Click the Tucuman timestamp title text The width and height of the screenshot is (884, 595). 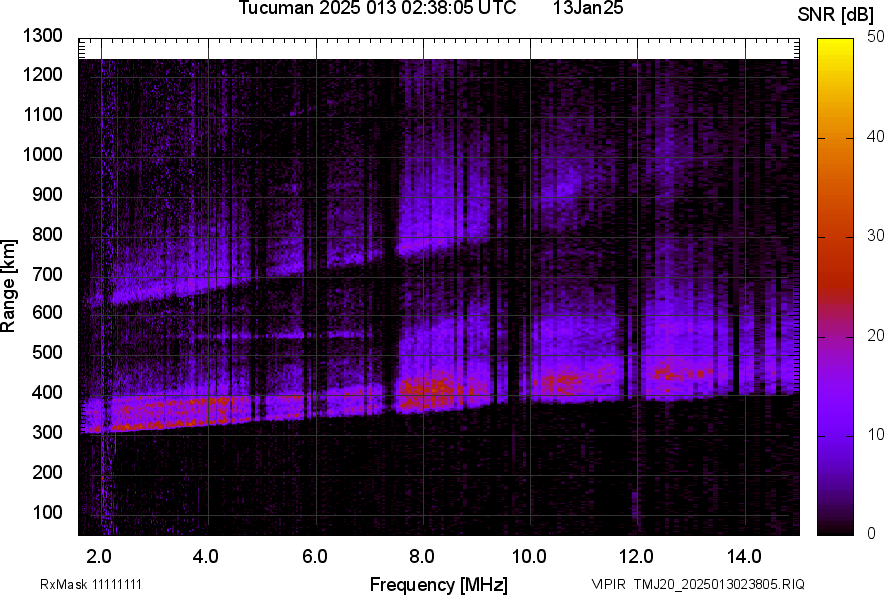[x=377, y=9]
